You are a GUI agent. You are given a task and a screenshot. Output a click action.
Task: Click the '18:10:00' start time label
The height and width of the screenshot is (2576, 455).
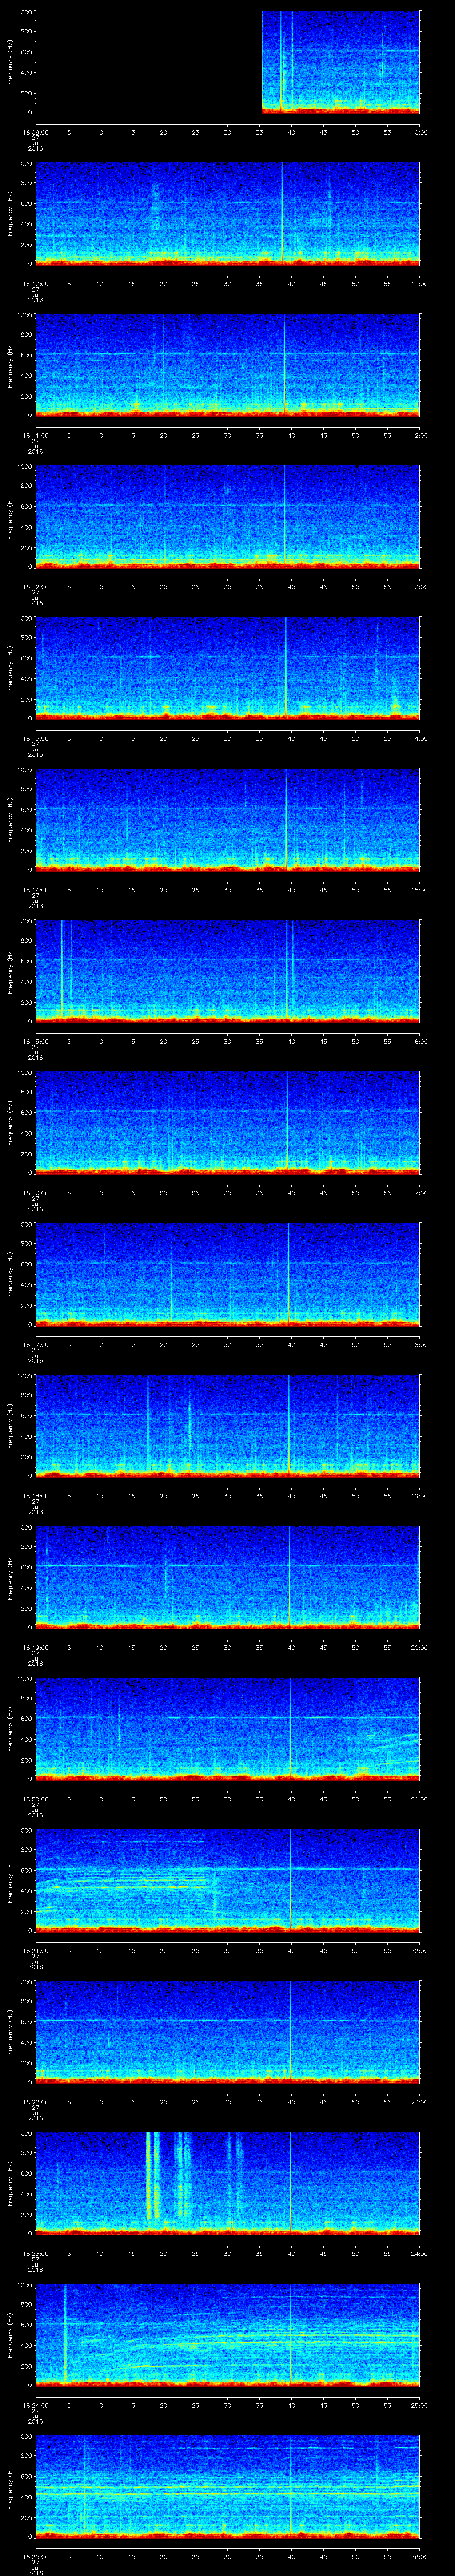(35, 284)
